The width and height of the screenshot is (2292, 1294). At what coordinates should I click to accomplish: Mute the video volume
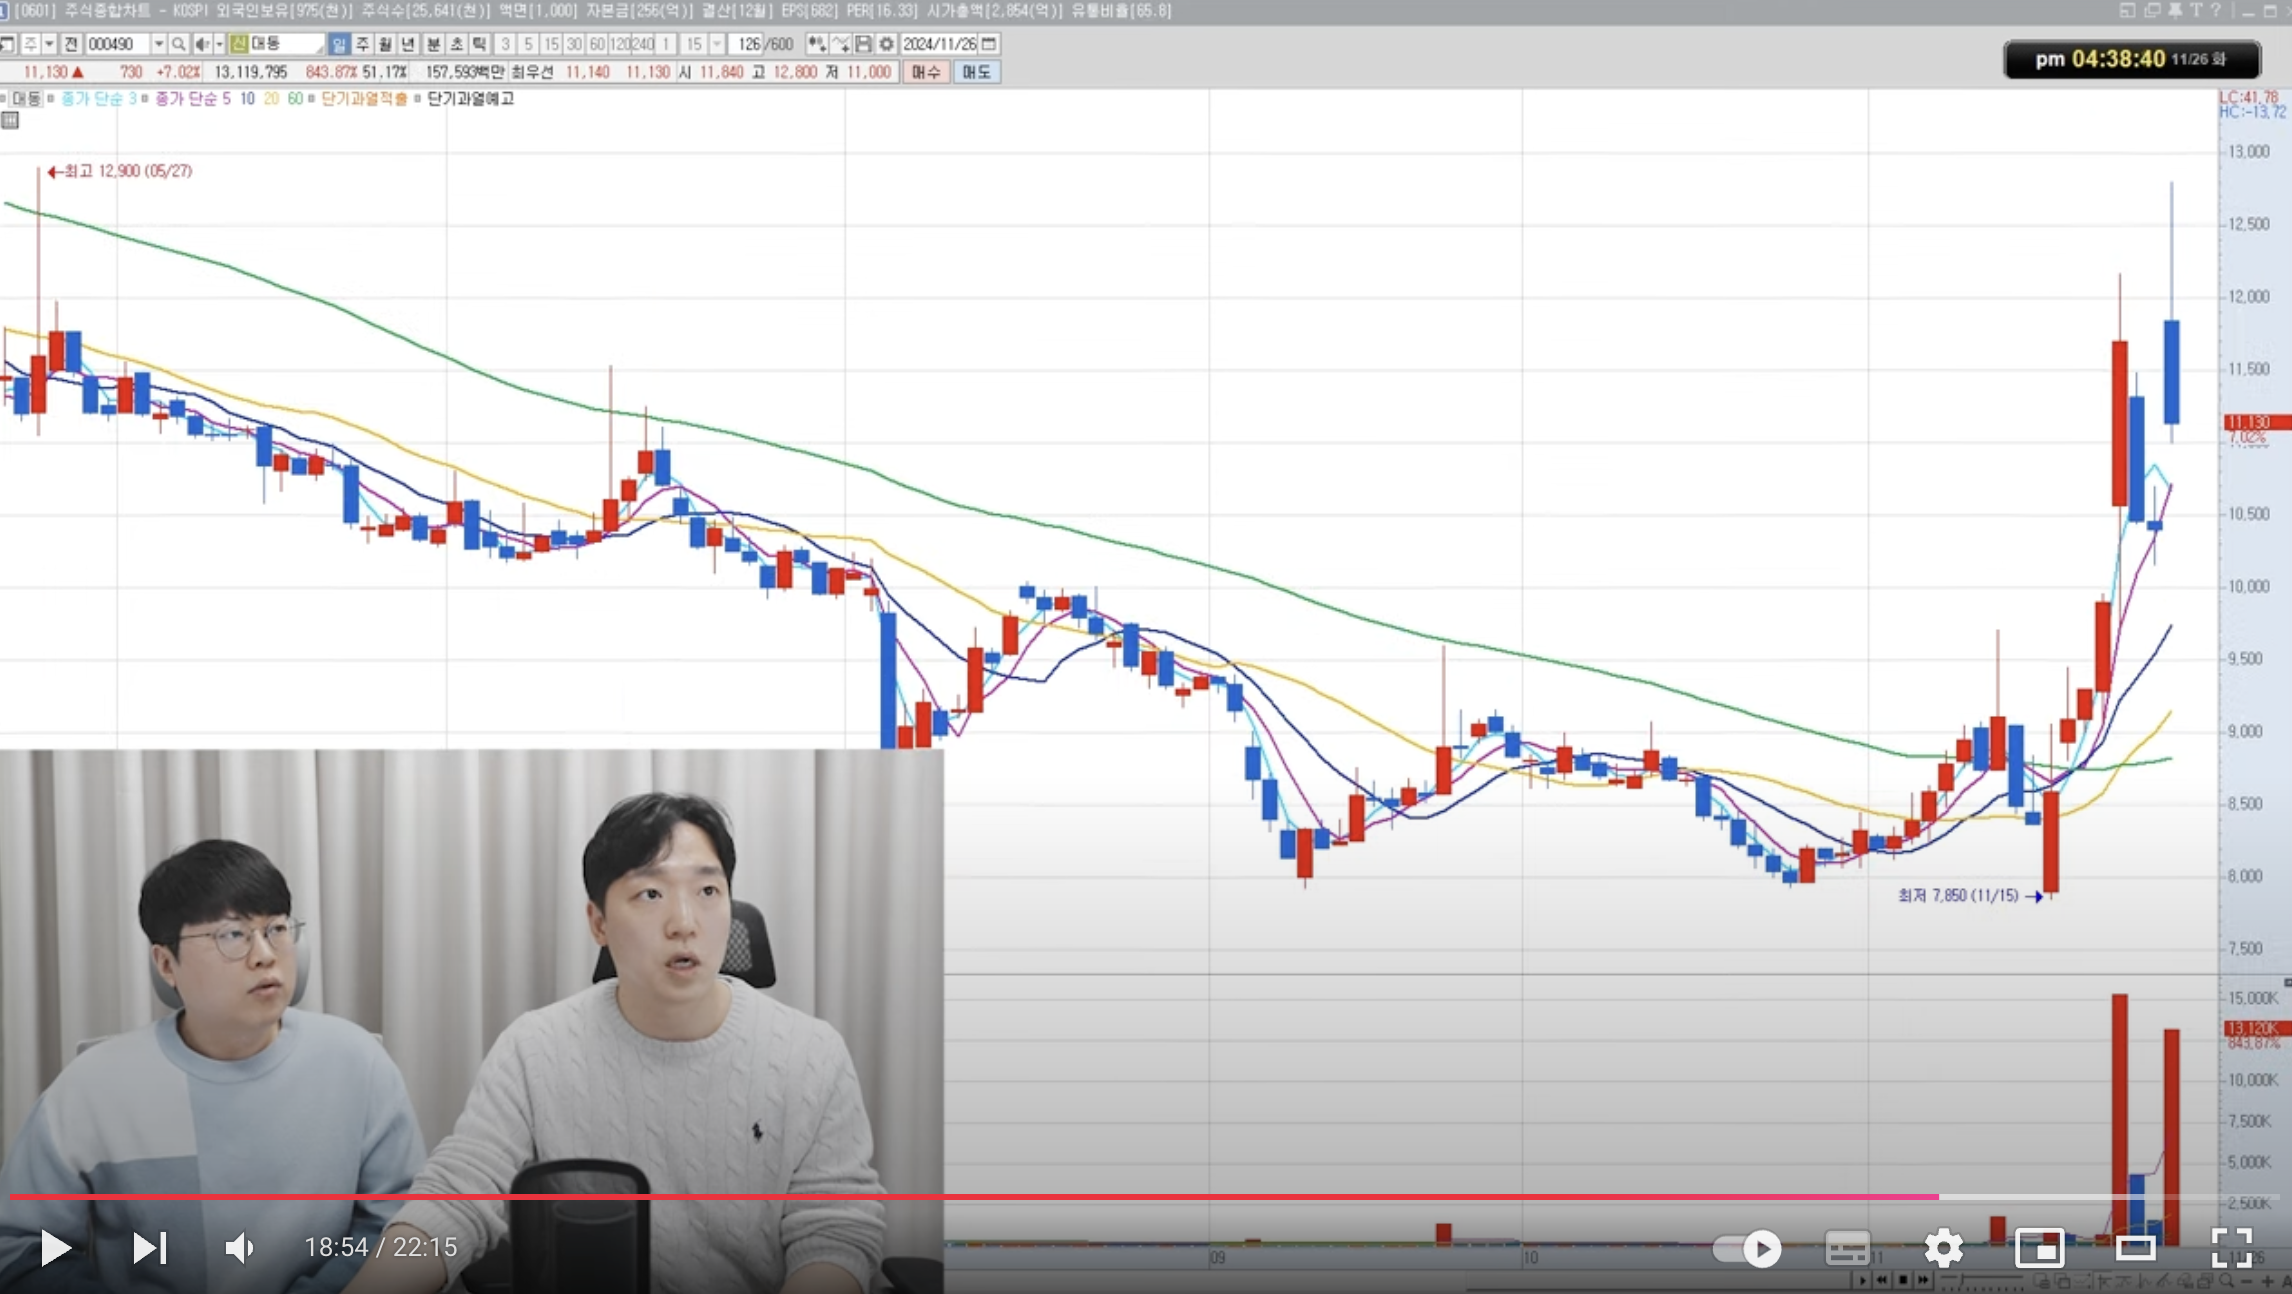tap(239, 1247)
